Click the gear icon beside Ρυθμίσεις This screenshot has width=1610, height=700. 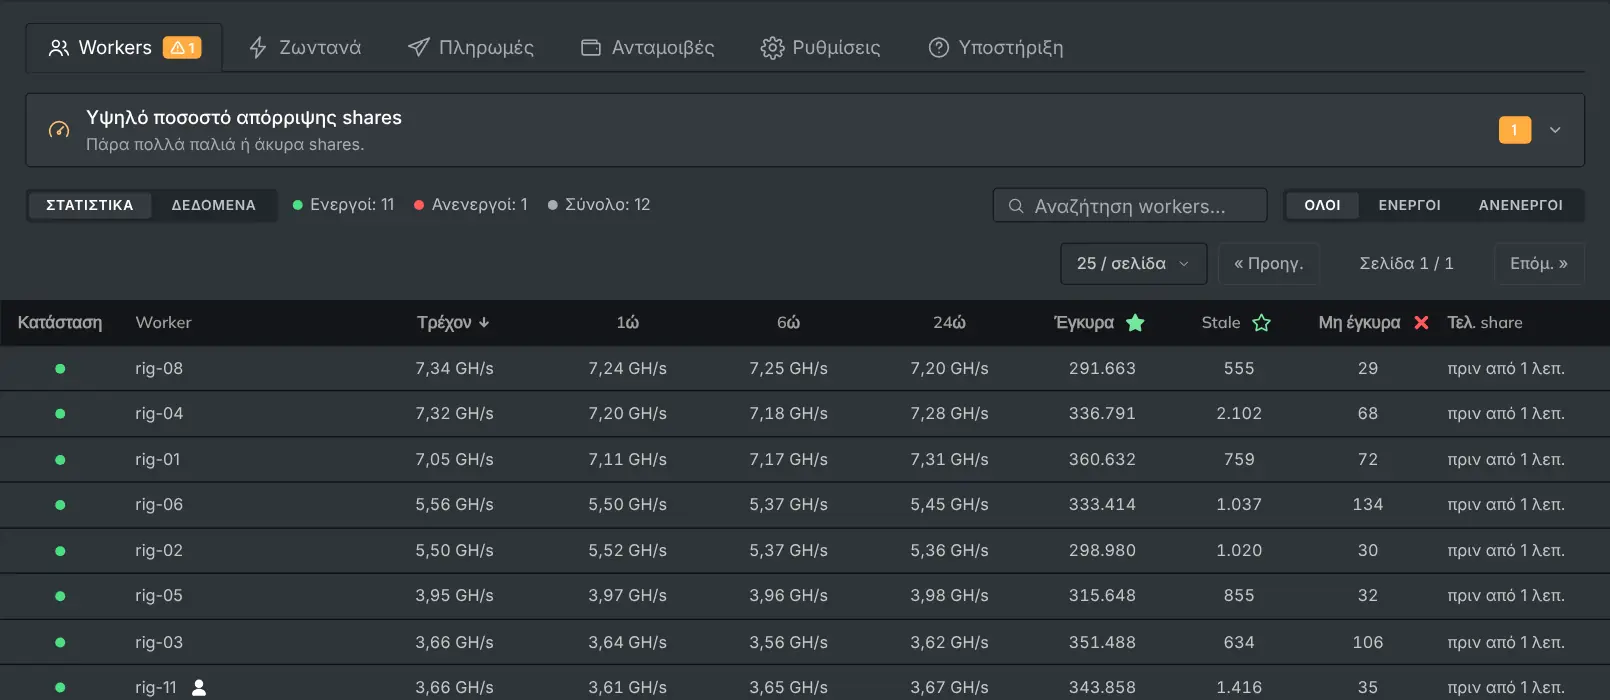pos(772,48)
